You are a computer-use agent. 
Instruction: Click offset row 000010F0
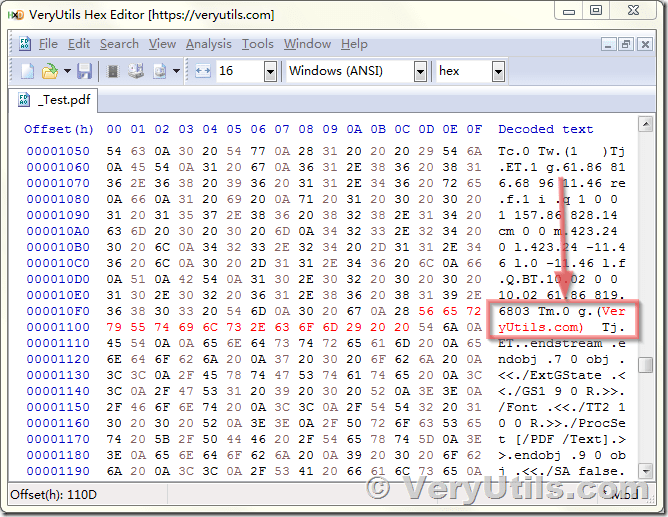[x=58, y=311]
